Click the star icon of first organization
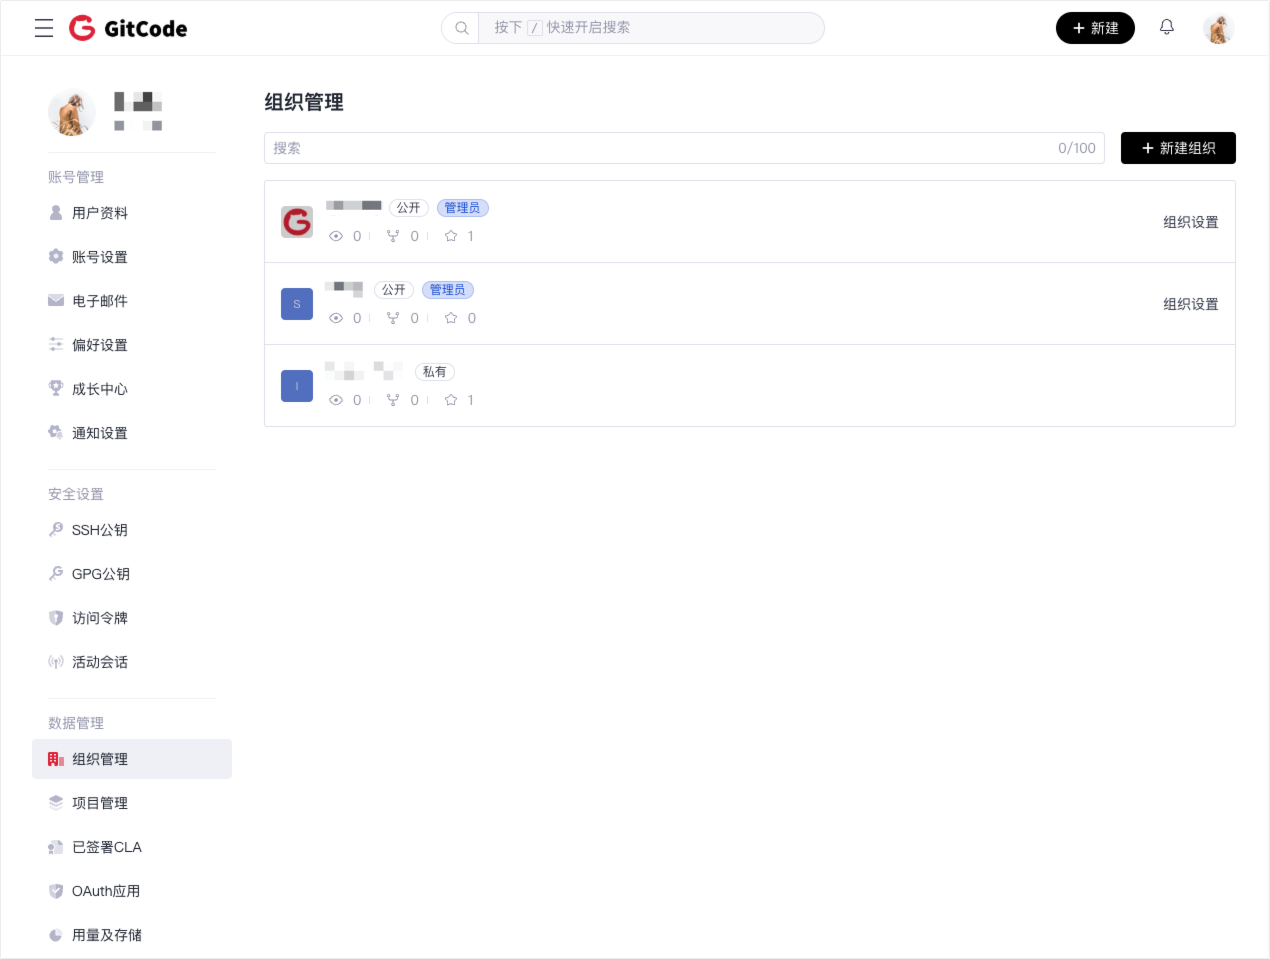1270x959 pixels. (x=451, y=236)
